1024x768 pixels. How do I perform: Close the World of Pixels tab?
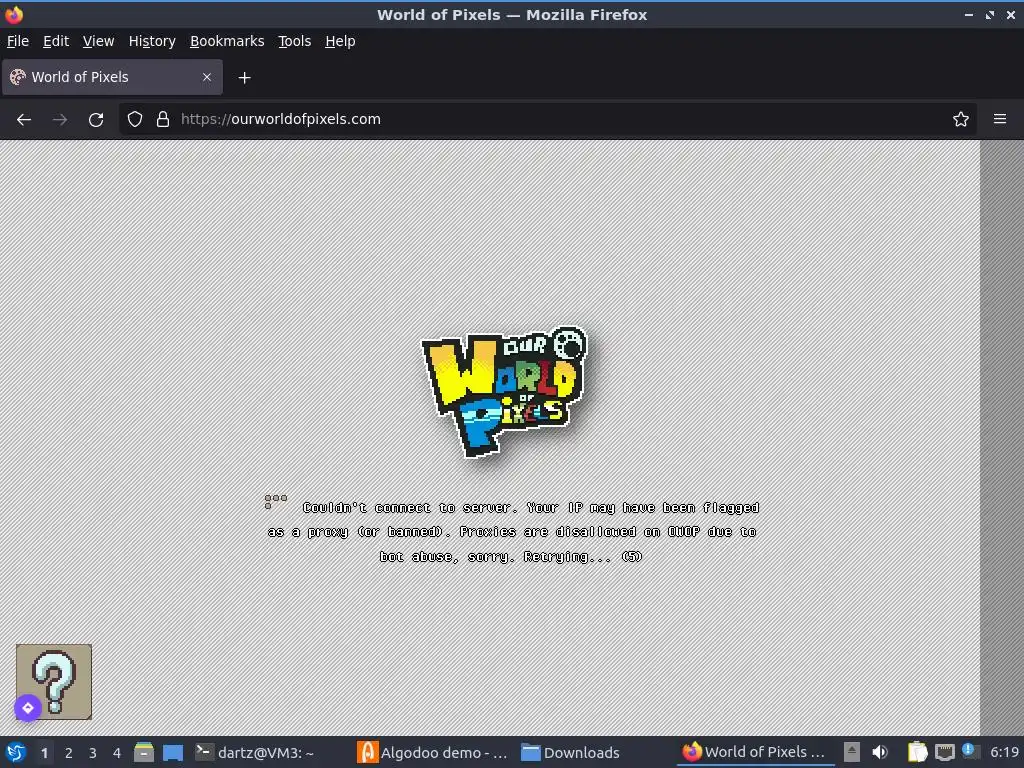click(206, 77)
